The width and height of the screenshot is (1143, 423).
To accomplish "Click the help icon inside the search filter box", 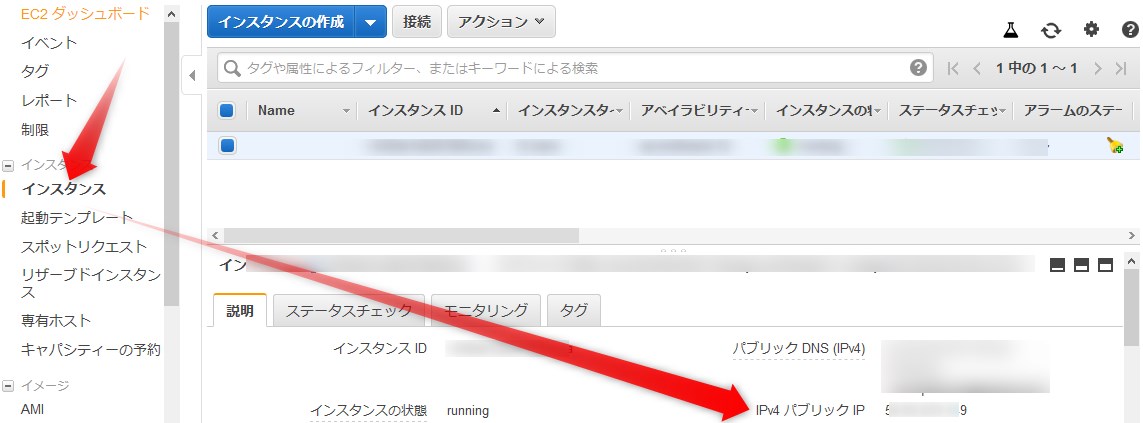I will click(x=918, y=68).
